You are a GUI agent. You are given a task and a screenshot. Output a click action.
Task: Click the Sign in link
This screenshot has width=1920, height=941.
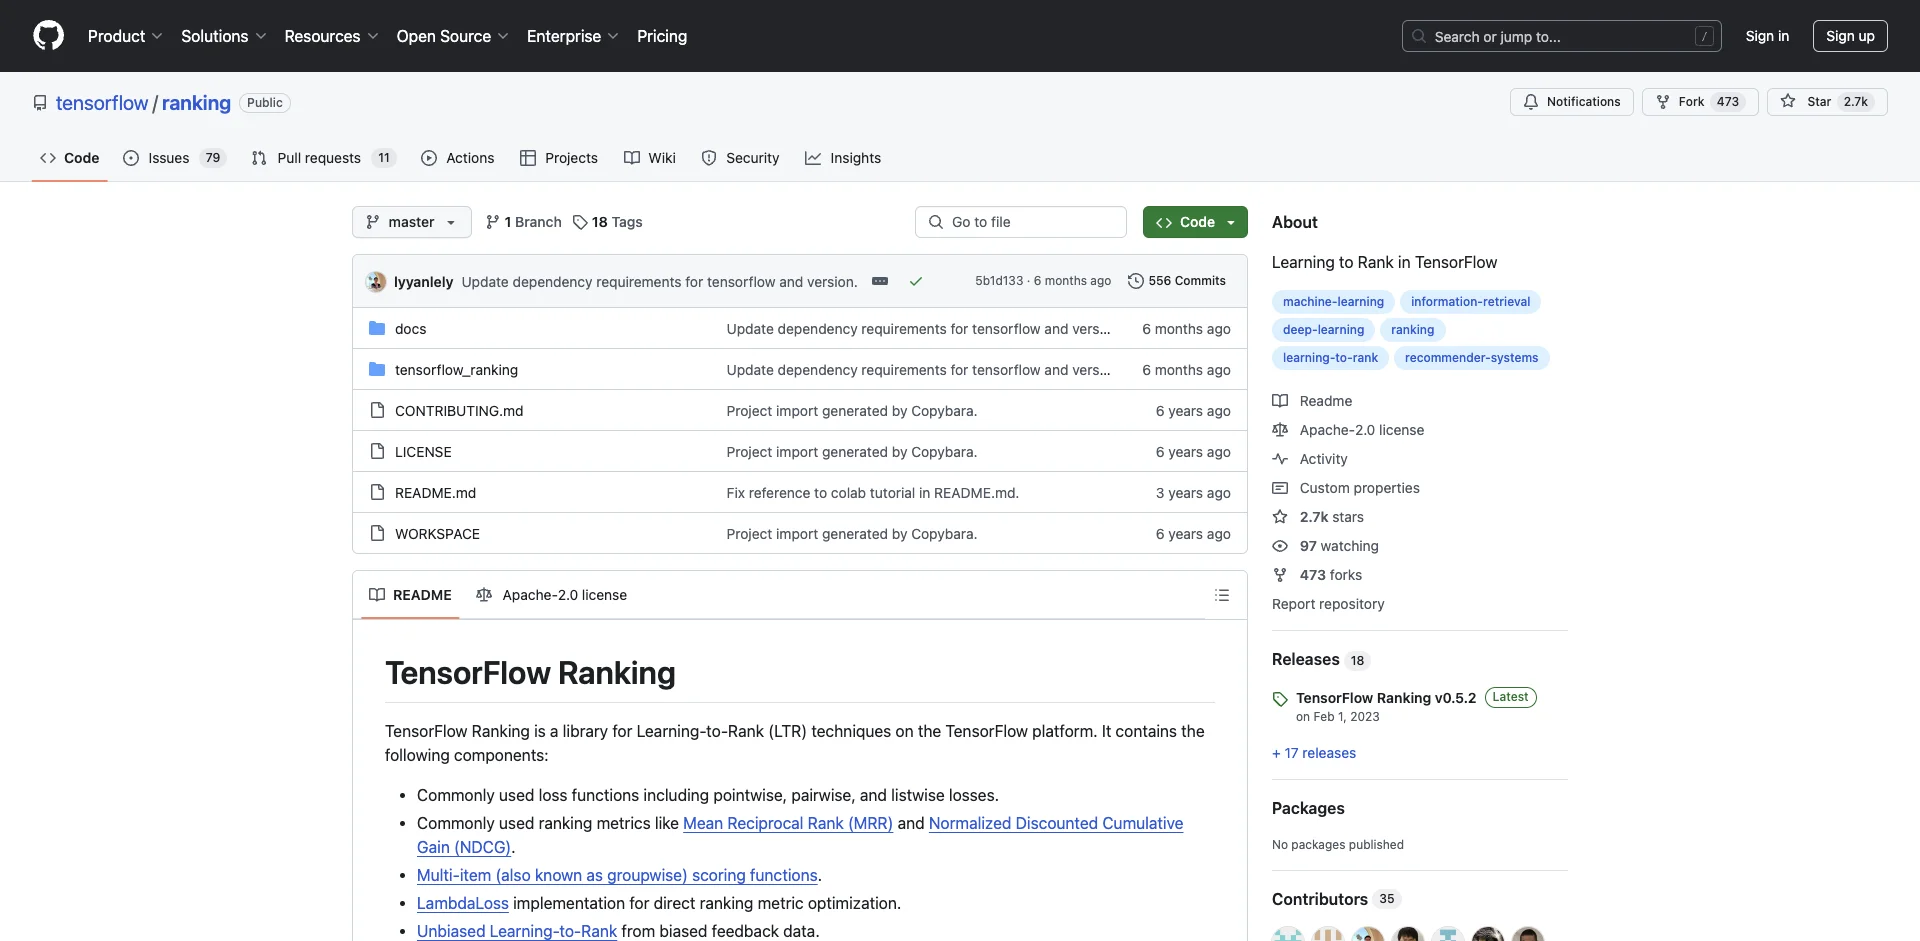point(1767,36)
